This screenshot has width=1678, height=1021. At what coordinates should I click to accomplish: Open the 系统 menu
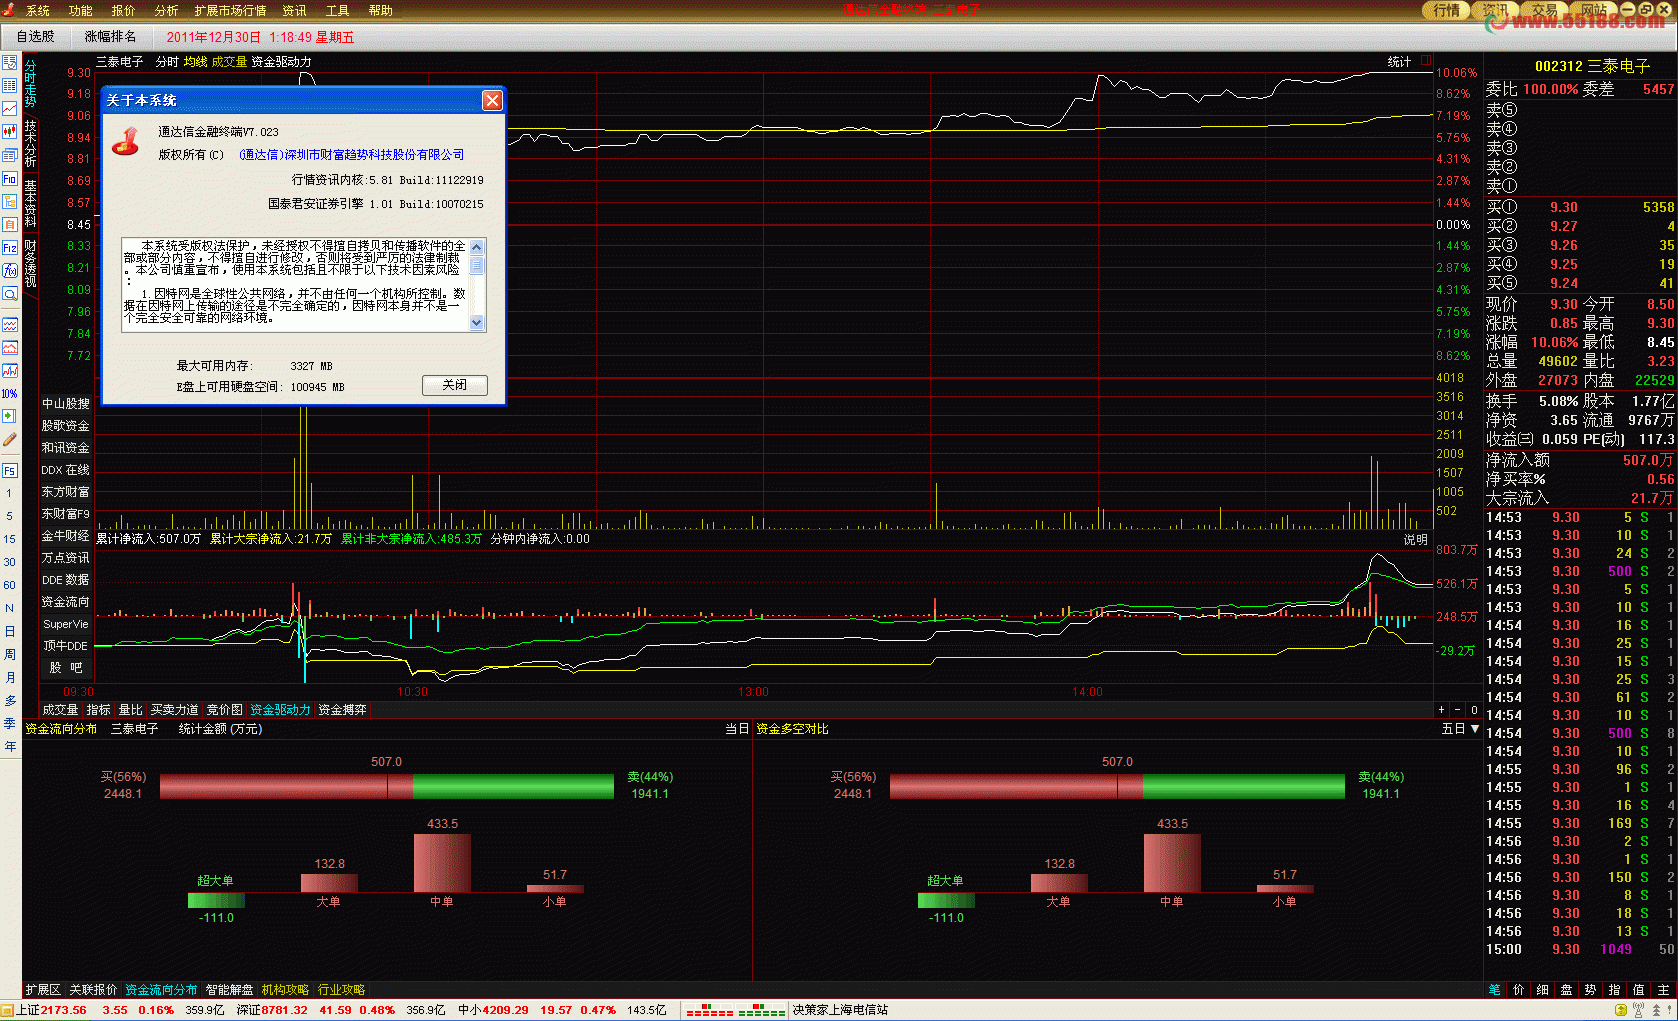click(x=38, y=11)
